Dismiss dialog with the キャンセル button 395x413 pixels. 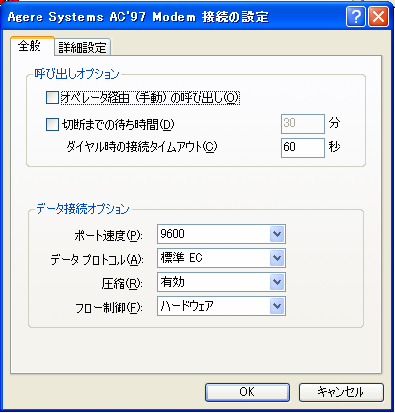tap(341, 392)
